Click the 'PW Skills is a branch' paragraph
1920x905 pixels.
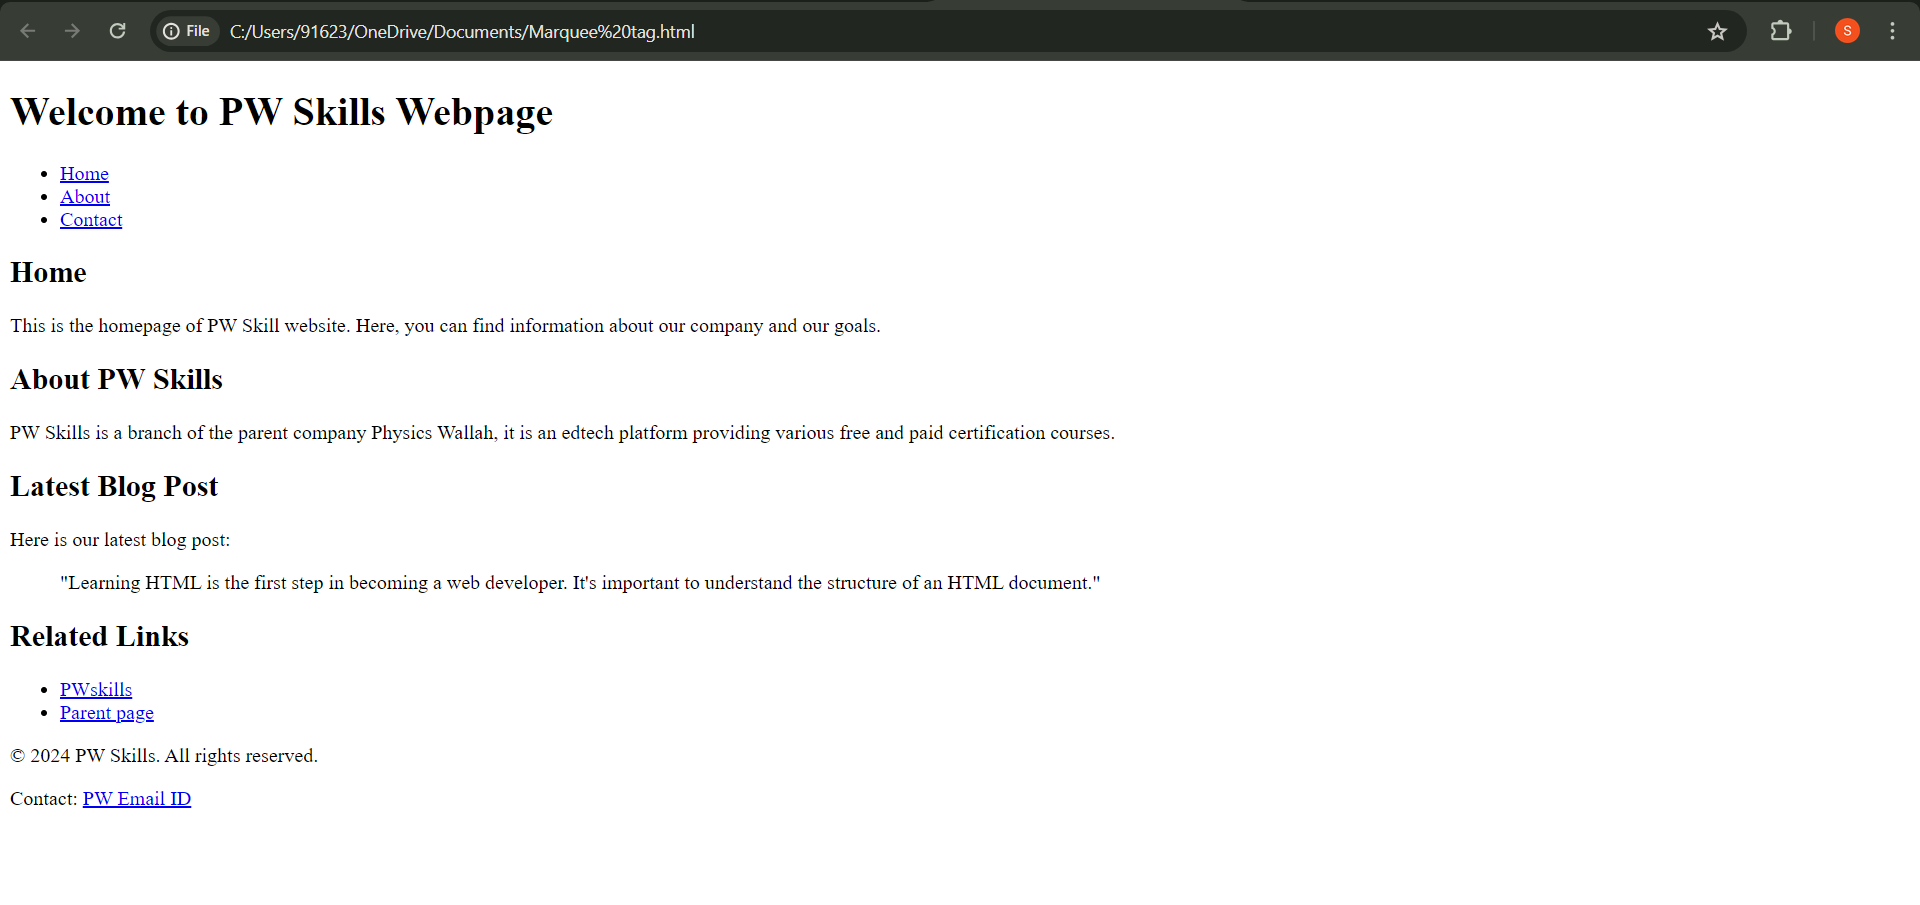[562, 433]
